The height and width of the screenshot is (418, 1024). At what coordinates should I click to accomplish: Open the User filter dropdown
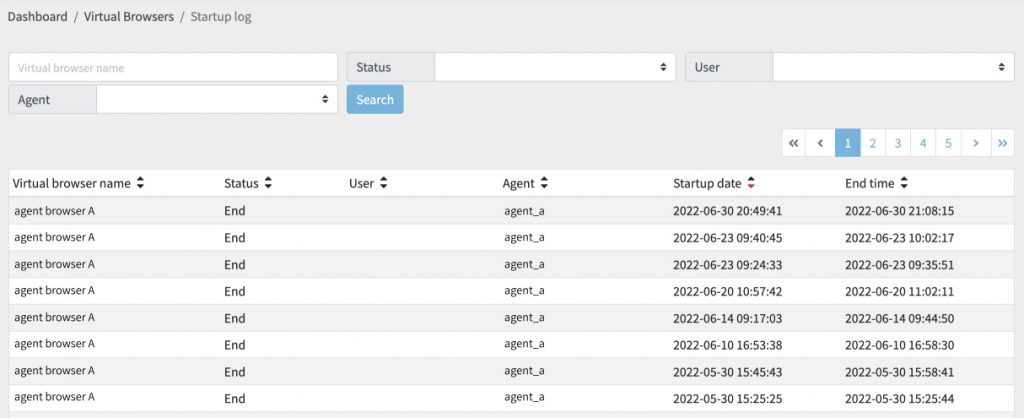(893, 67)
